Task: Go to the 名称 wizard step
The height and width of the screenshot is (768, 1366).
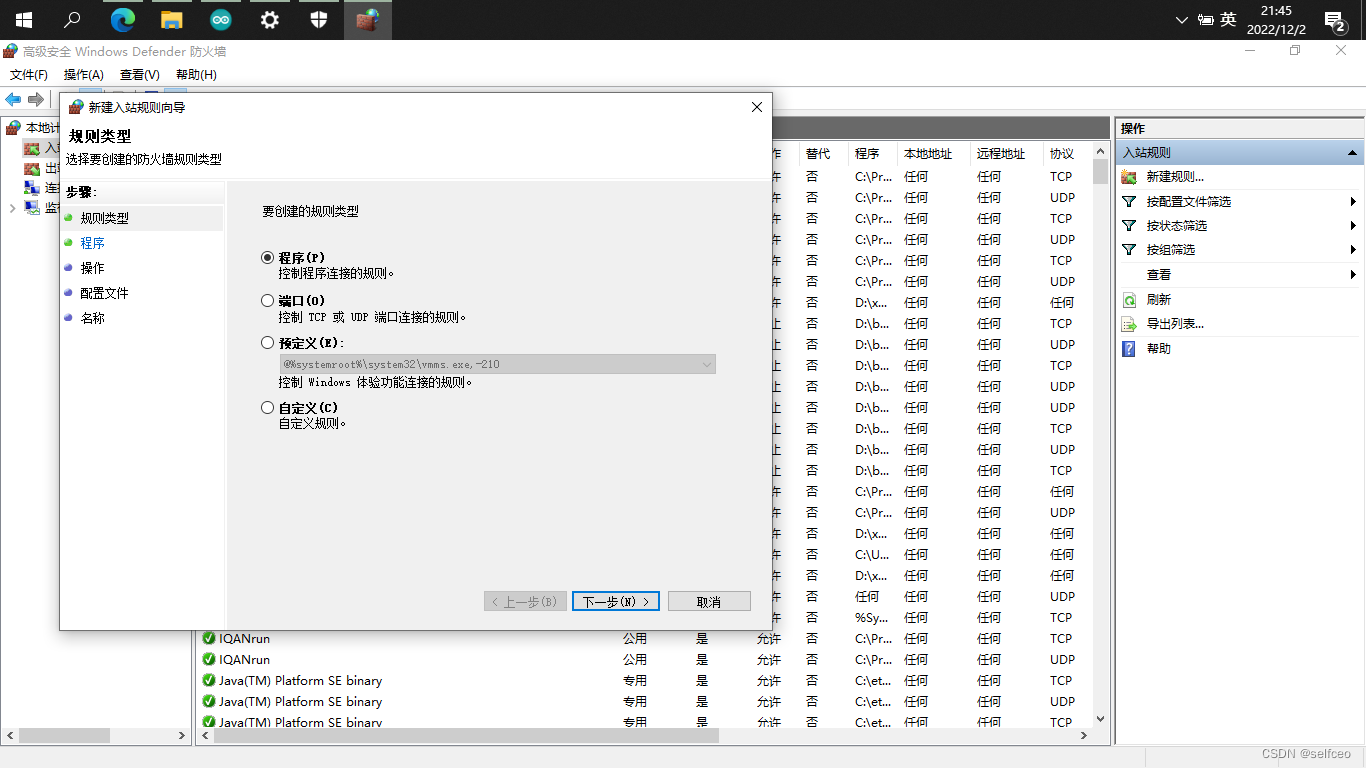Action: pyautogui.click(x=92, y=318)
